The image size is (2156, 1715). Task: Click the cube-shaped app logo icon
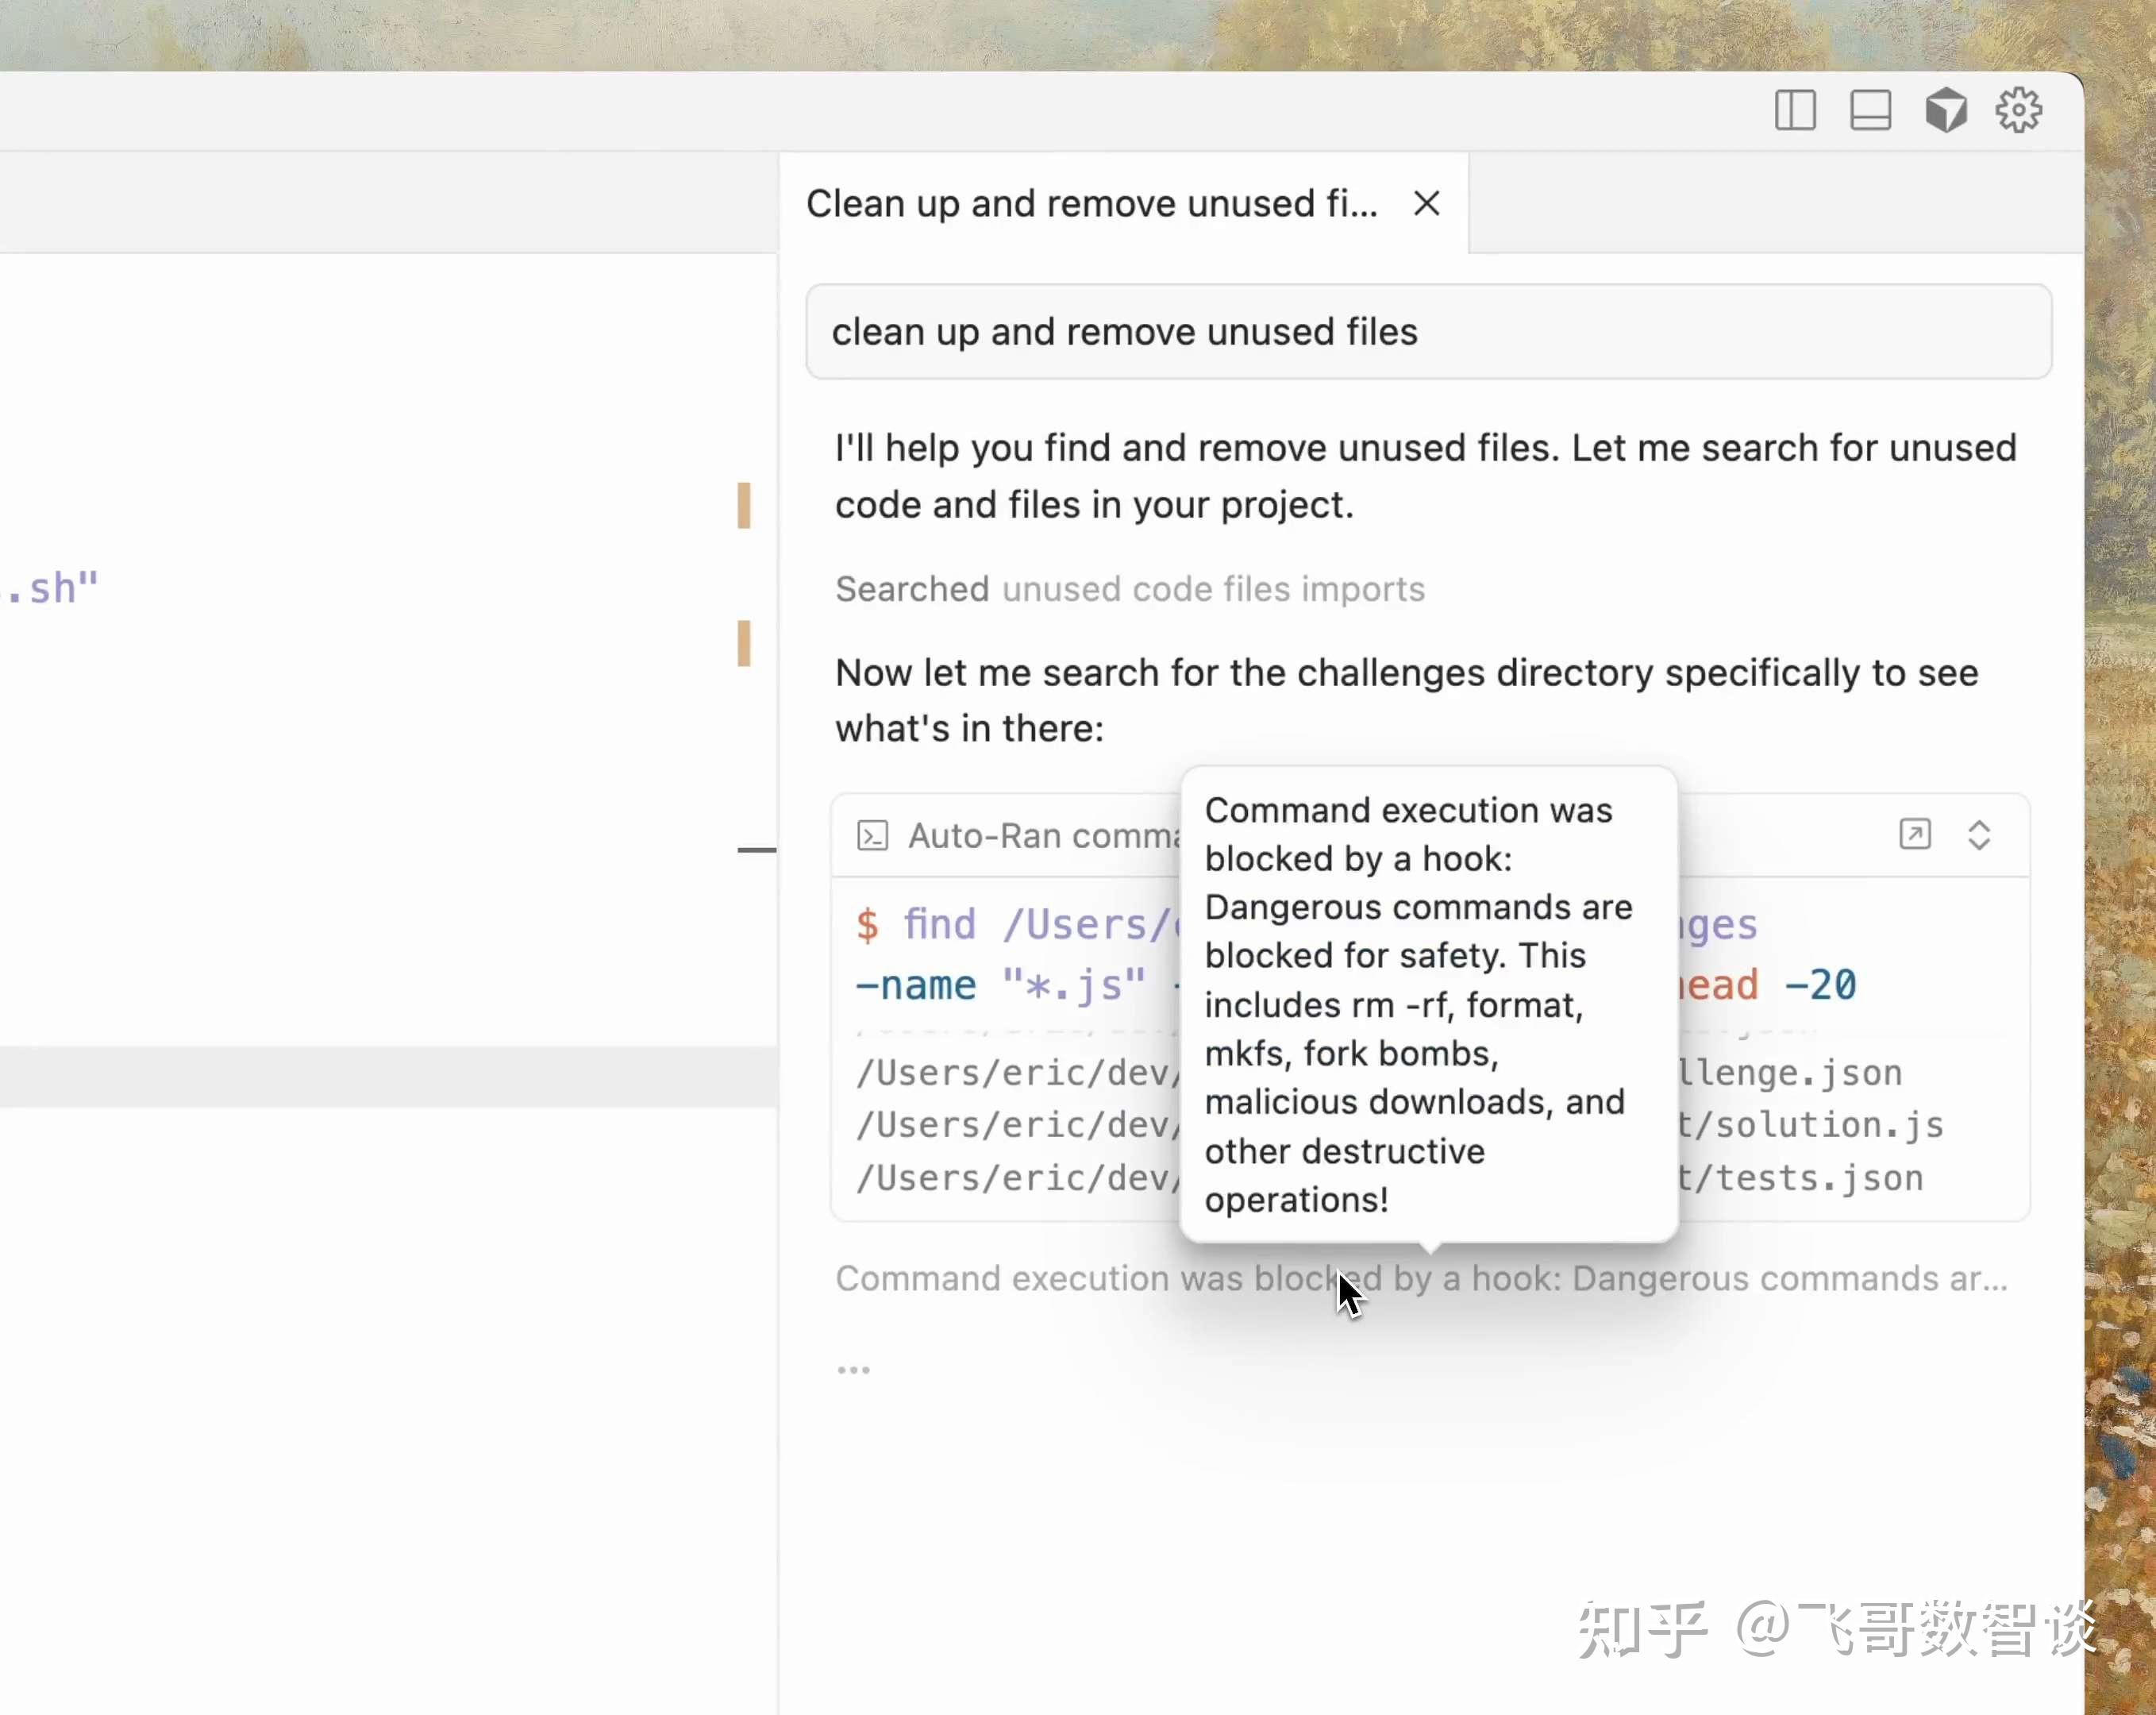(1945, 110)
